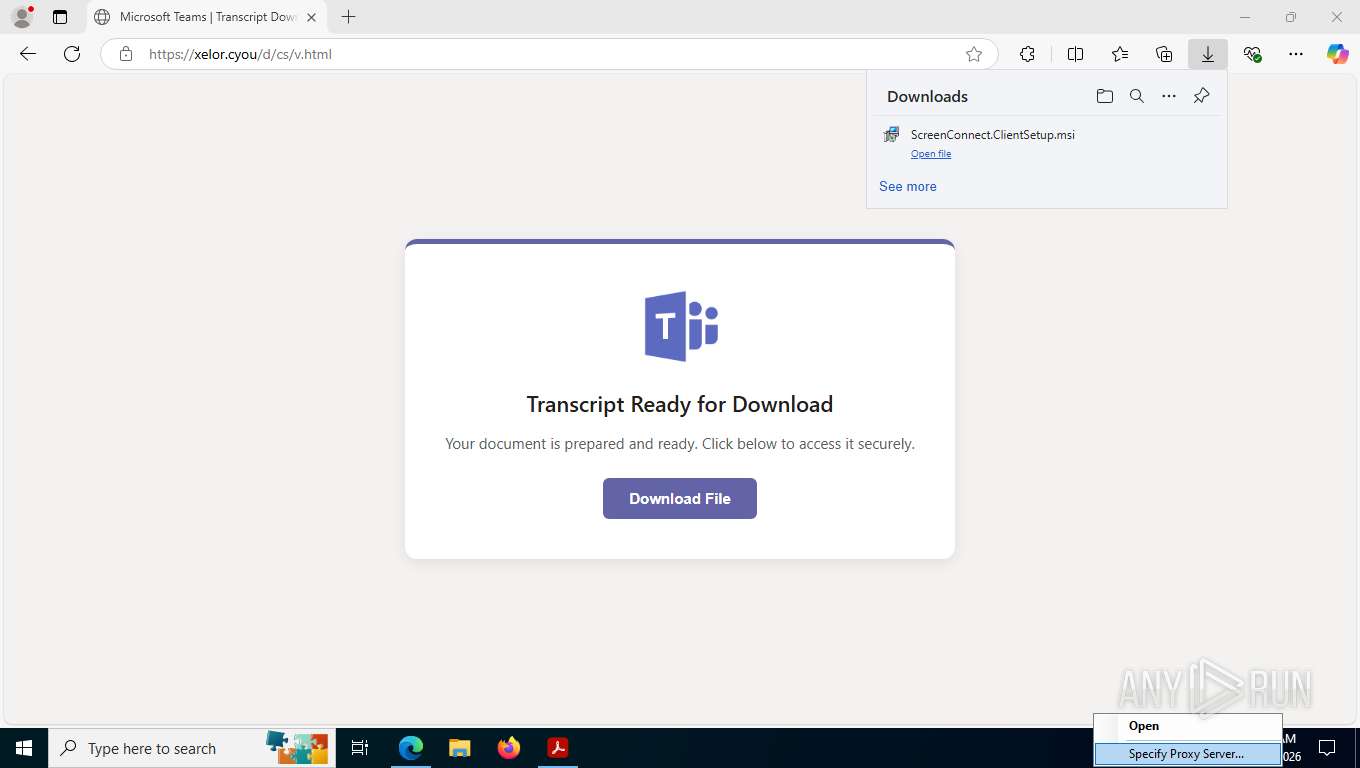Open the notification center icon
This screenshot has height=768, width=1360.
(x=1328, y=748)
